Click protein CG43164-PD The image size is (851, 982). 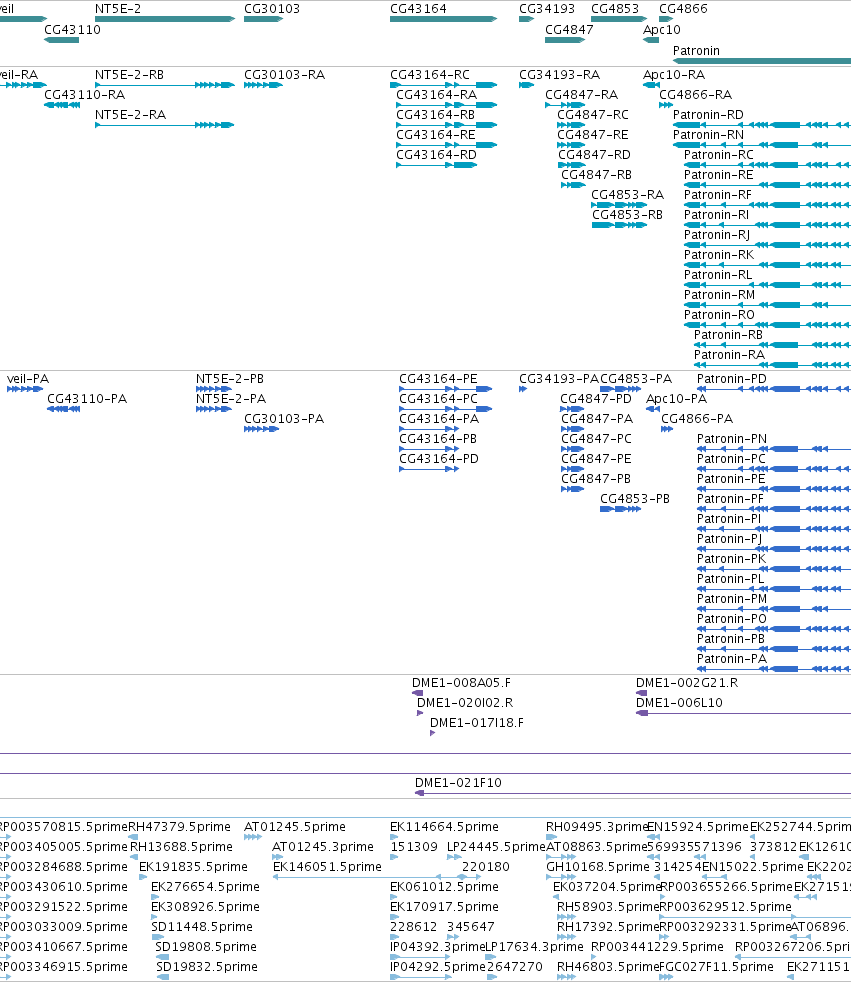point(429,470)
